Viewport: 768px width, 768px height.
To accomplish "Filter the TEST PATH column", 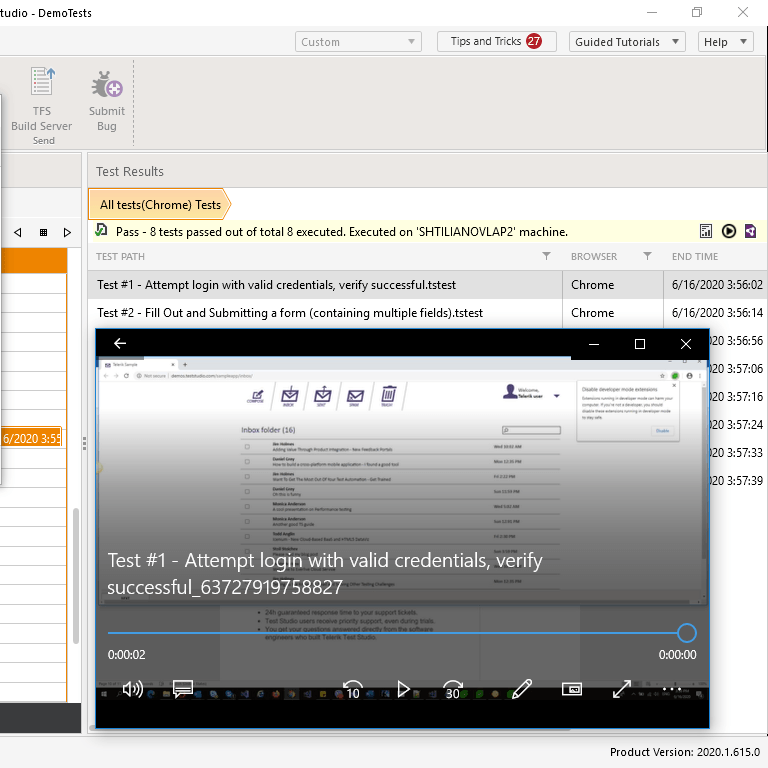I will [547, 256].
